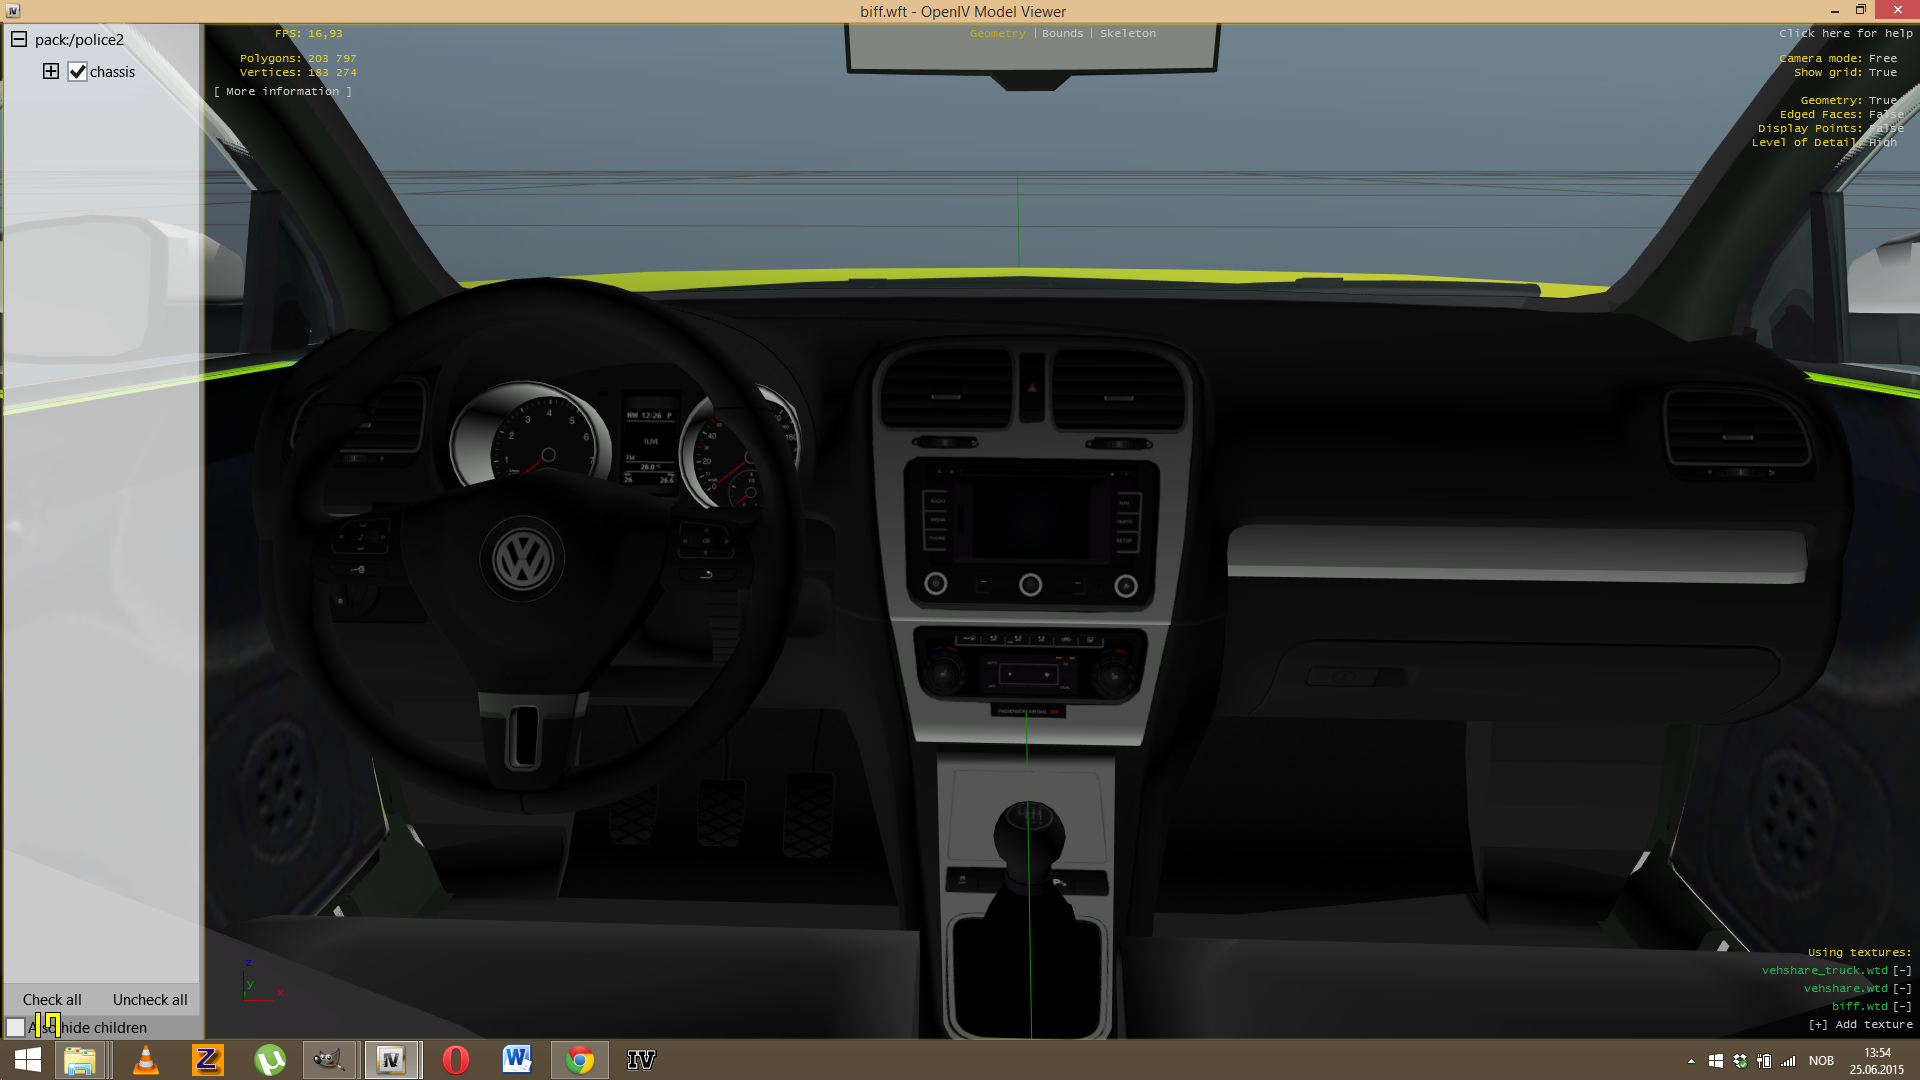Viewport: 1920px width, 1080px height.
Task: Expand the chassis tree node
Action: [51, 71]
